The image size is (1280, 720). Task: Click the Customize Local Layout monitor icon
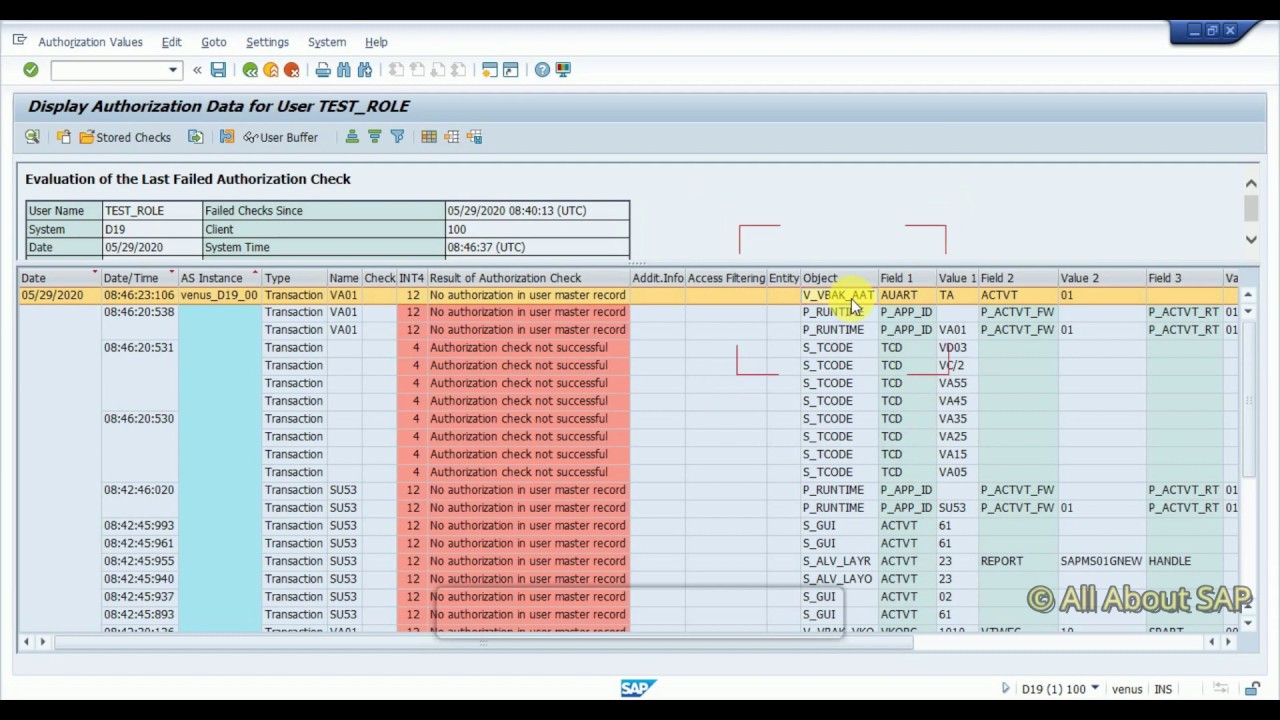(563, 70)
